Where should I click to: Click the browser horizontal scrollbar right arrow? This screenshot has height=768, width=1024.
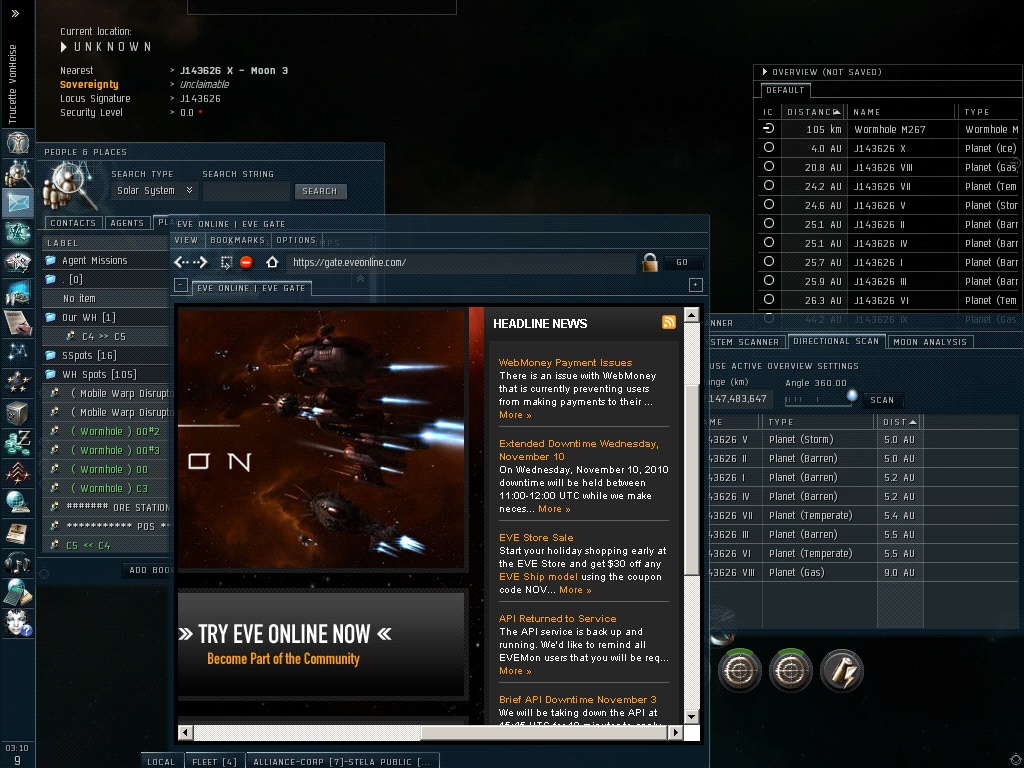click(676, 733)
